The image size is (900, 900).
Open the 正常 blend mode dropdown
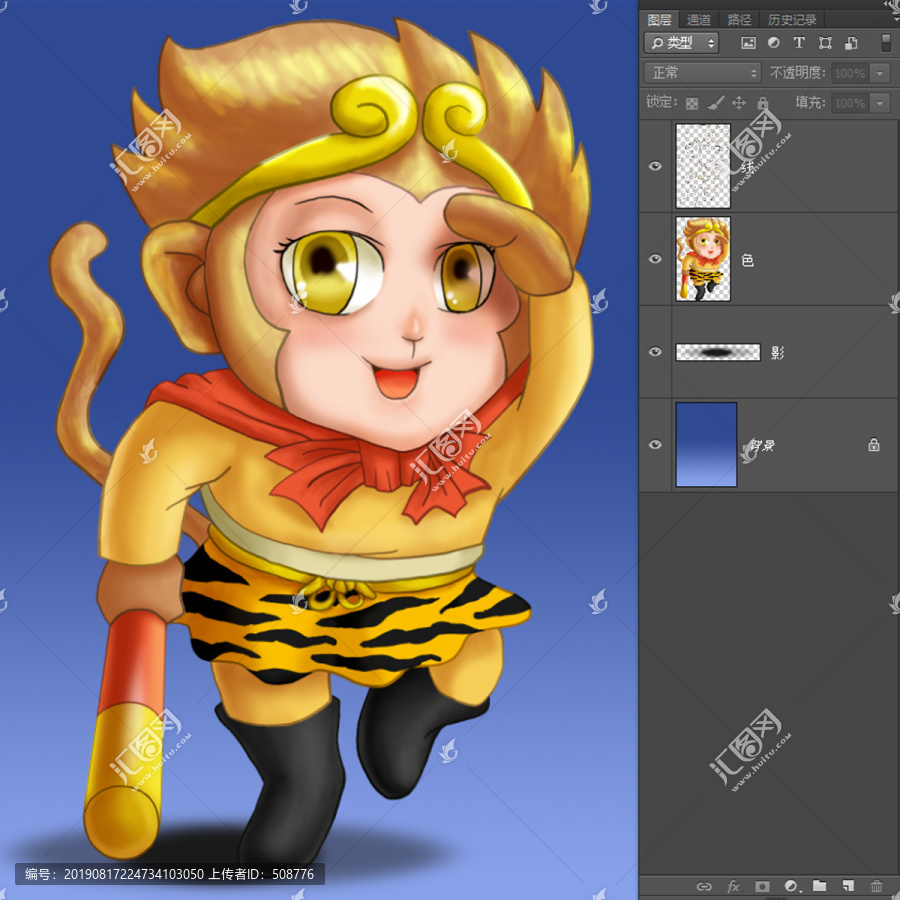pyautogui.click(x=702, y=73)
